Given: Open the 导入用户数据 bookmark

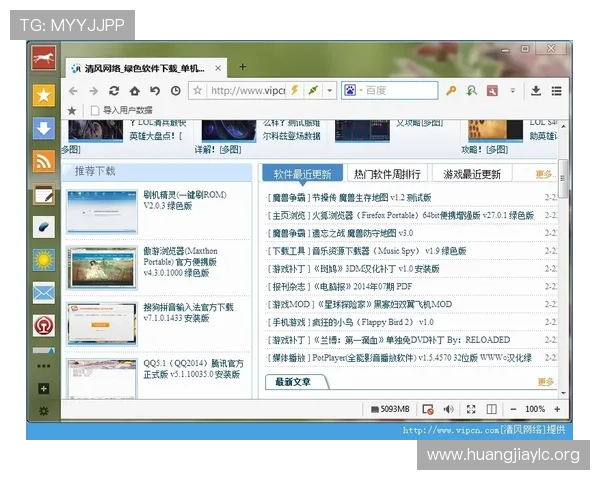Looking at the screenshot, I should pyautogui.click(x=122, y=110).
